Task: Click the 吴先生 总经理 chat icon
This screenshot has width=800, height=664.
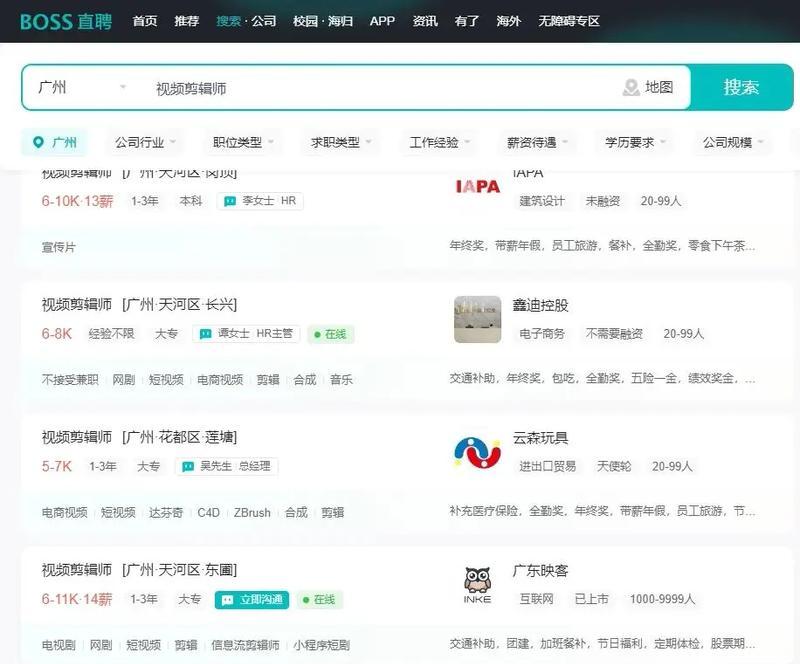Action: [188, 466]
